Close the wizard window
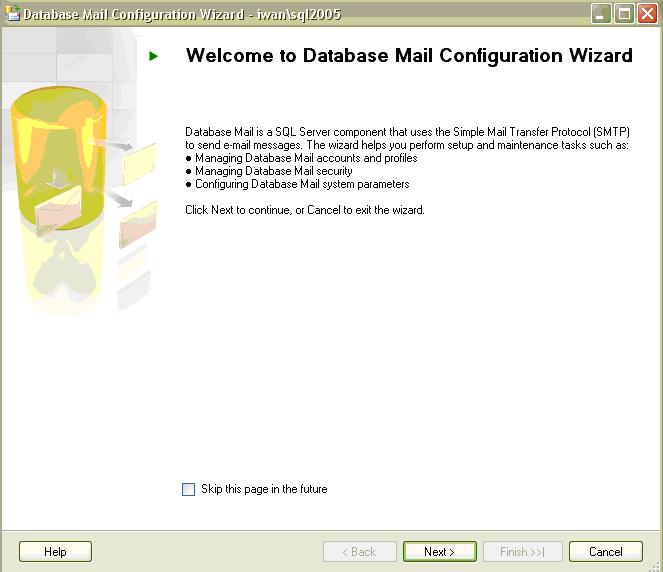 pyautogui.click(x=647, y=14)
